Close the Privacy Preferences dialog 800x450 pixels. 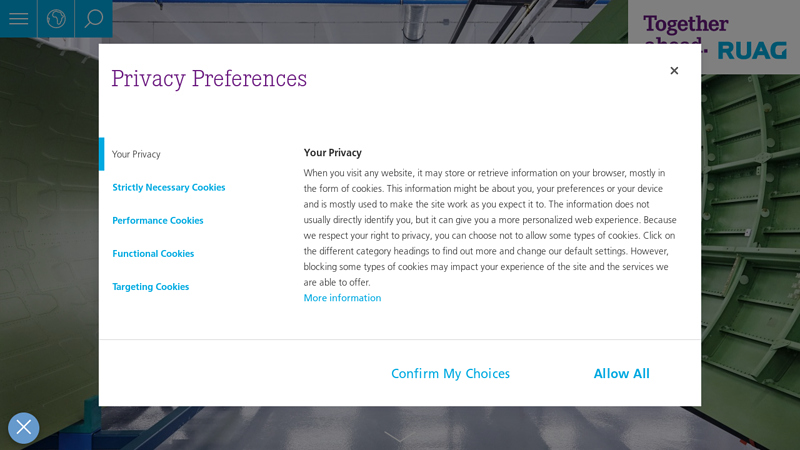point(674,71)
